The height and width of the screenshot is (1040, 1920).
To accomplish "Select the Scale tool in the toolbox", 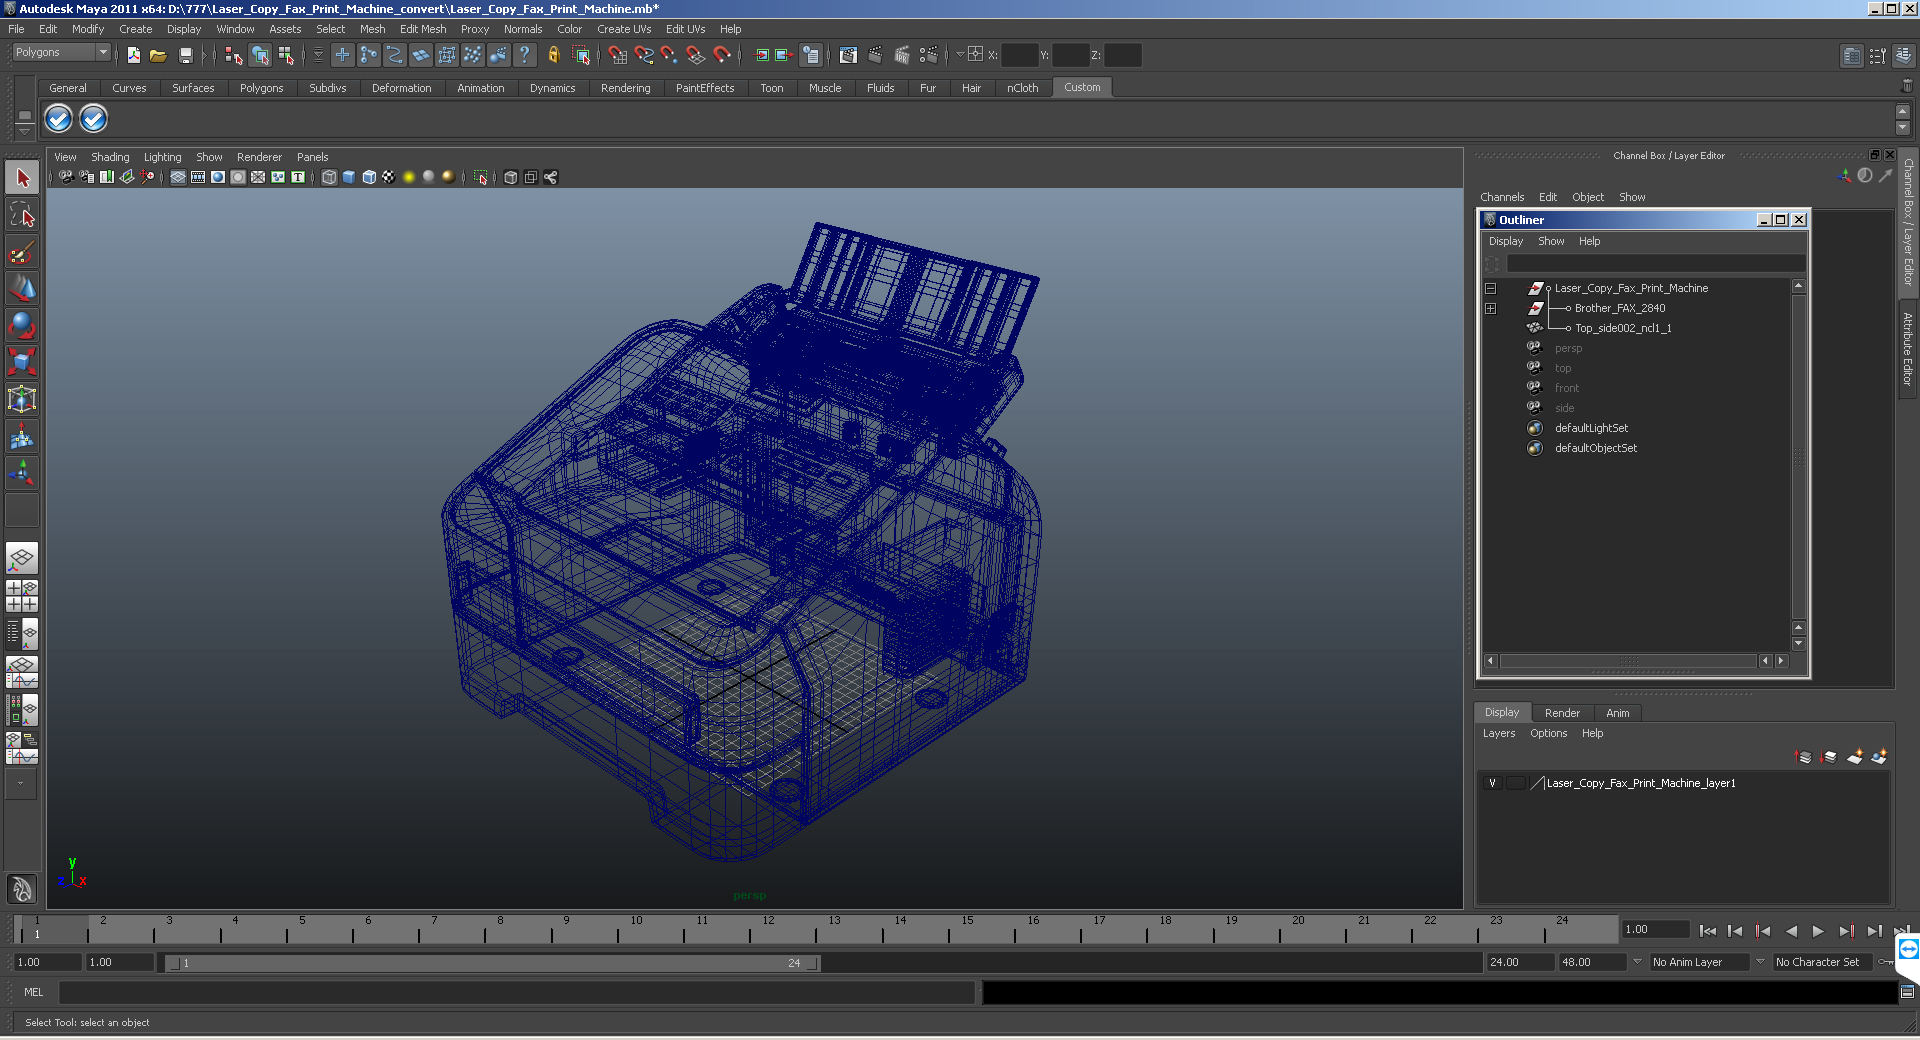I will 21,362.
